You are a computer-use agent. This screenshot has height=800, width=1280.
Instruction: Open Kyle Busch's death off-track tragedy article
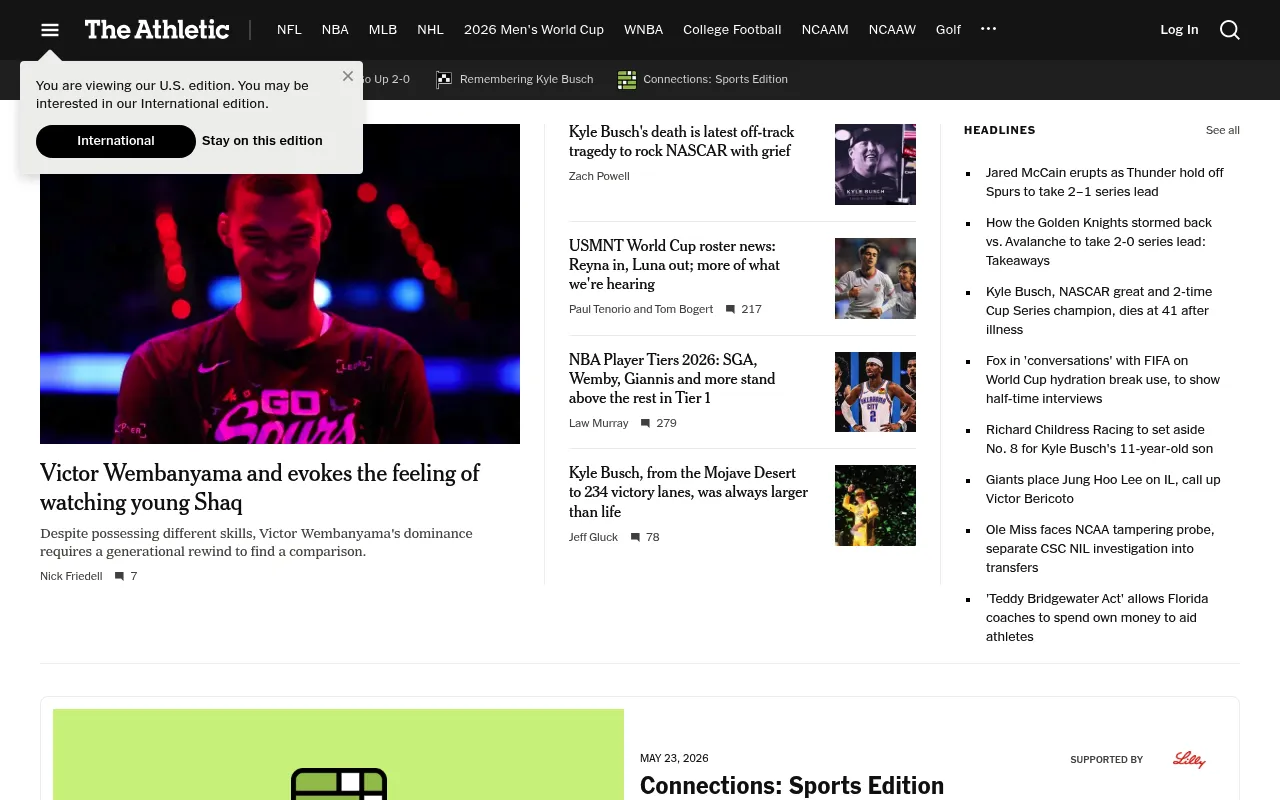(682, 142)
